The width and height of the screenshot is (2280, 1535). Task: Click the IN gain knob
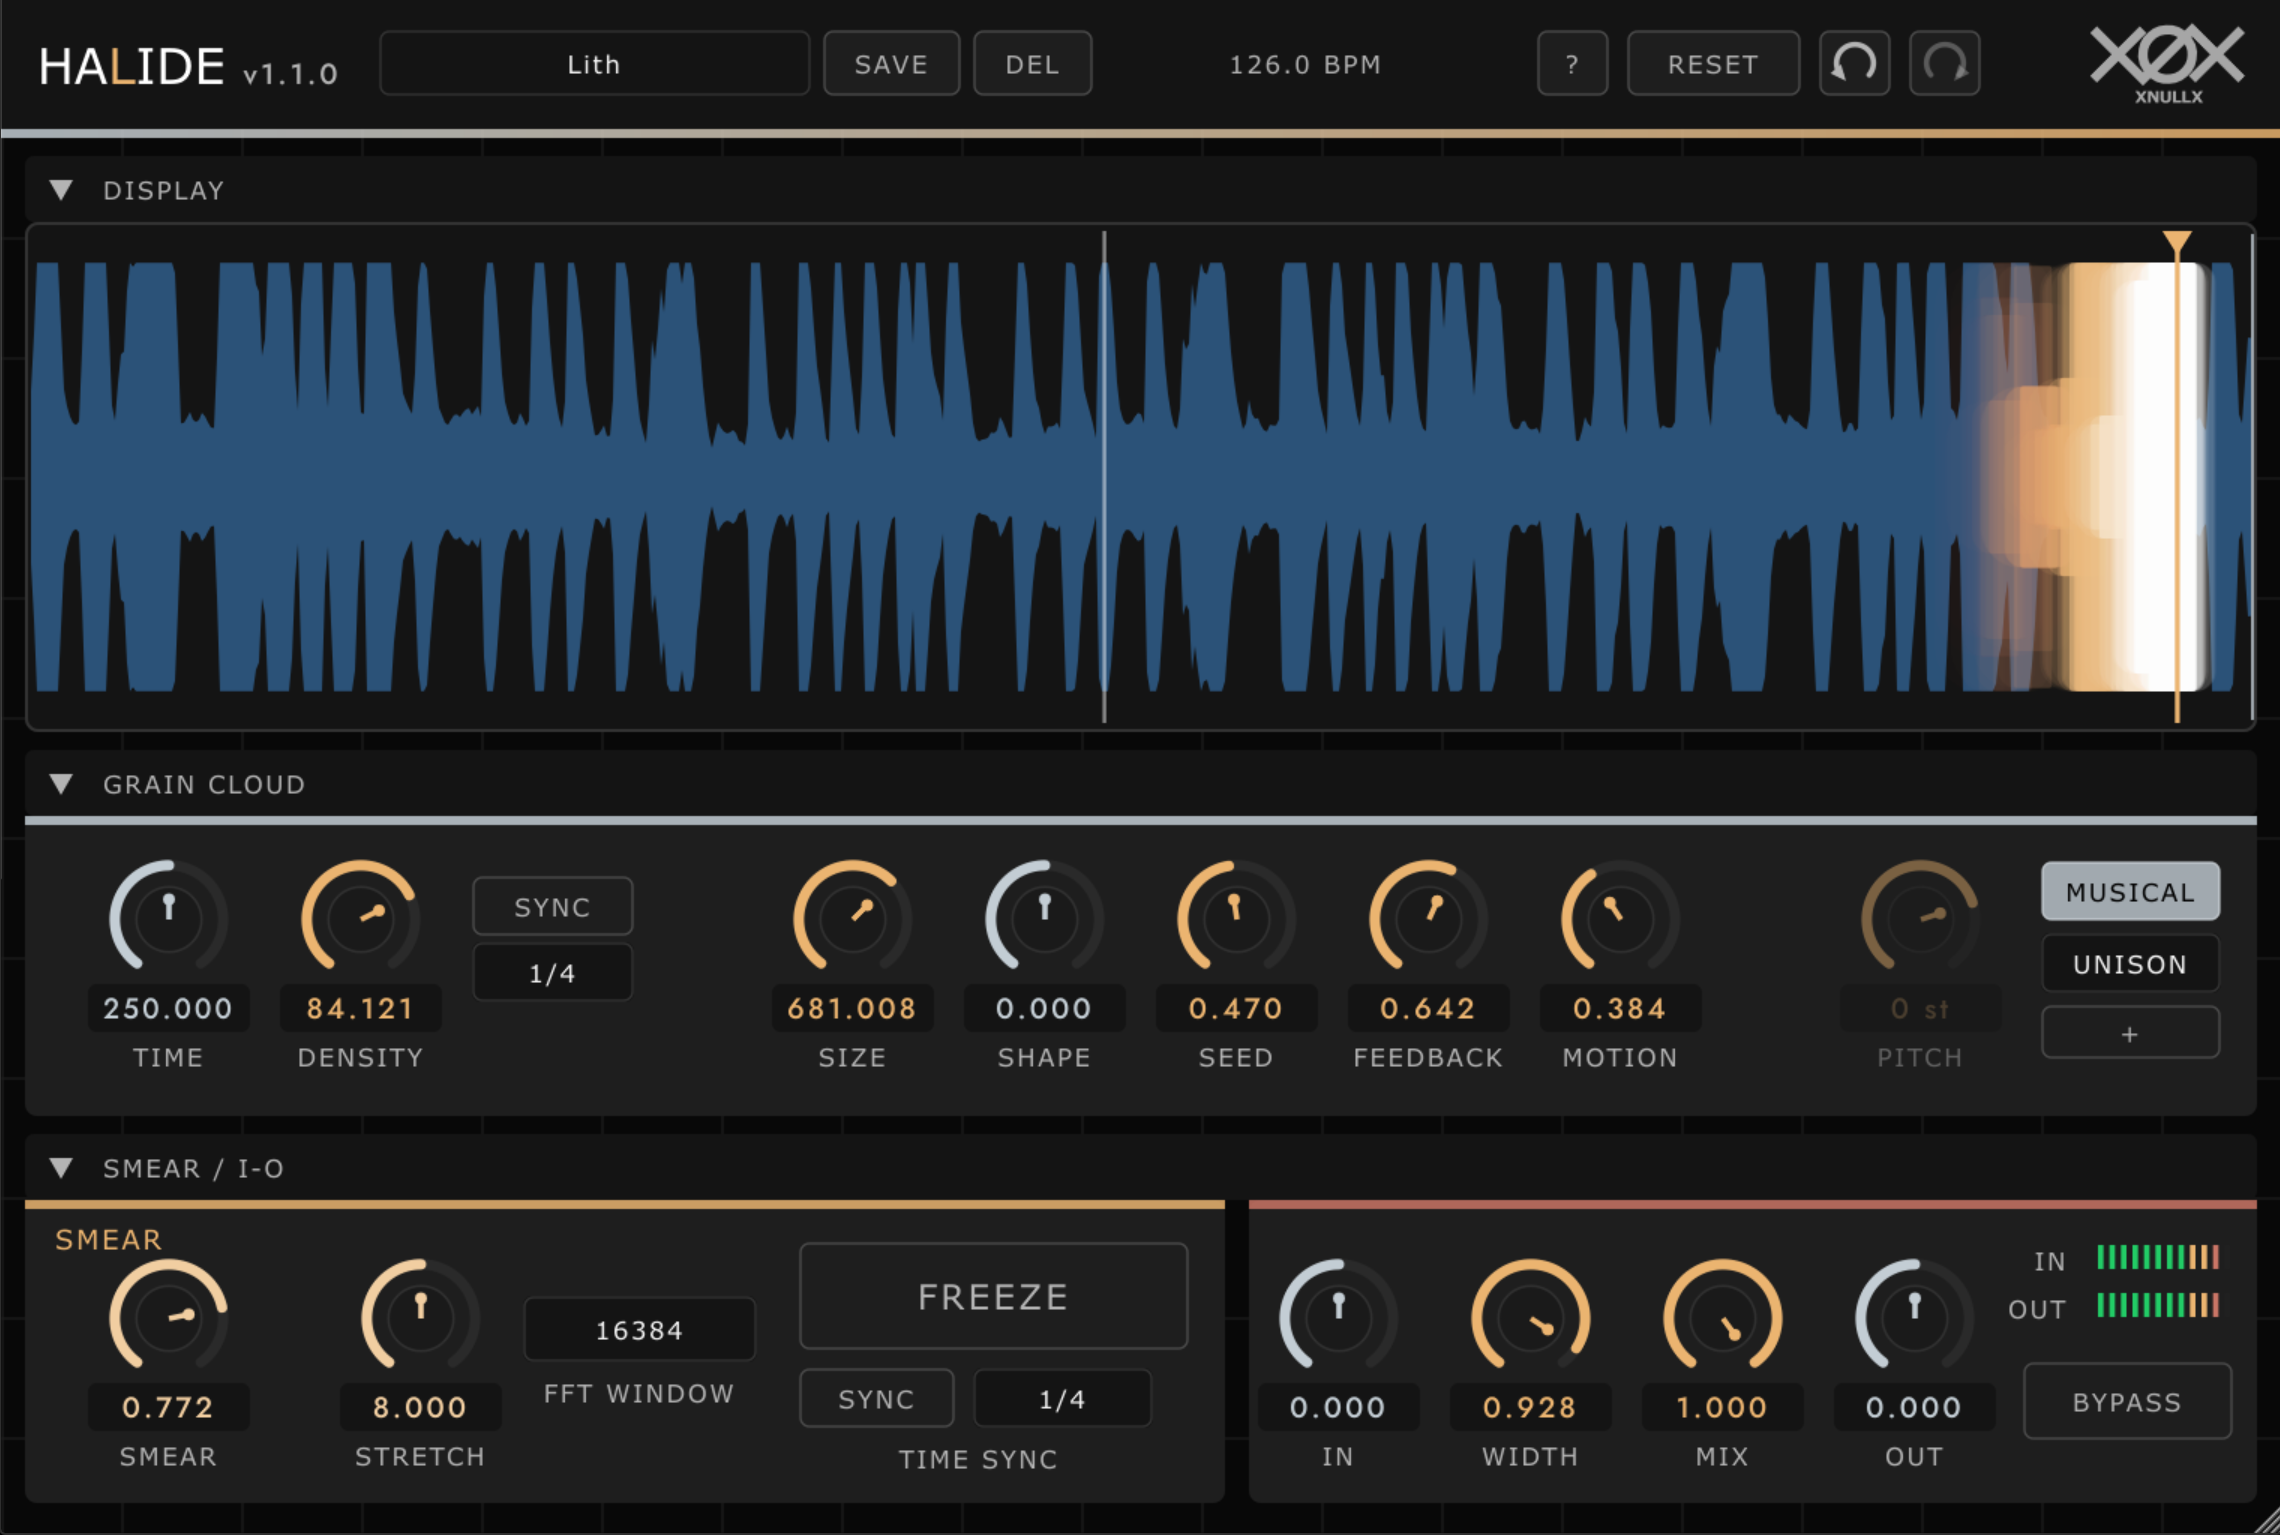(1338, 1315)
